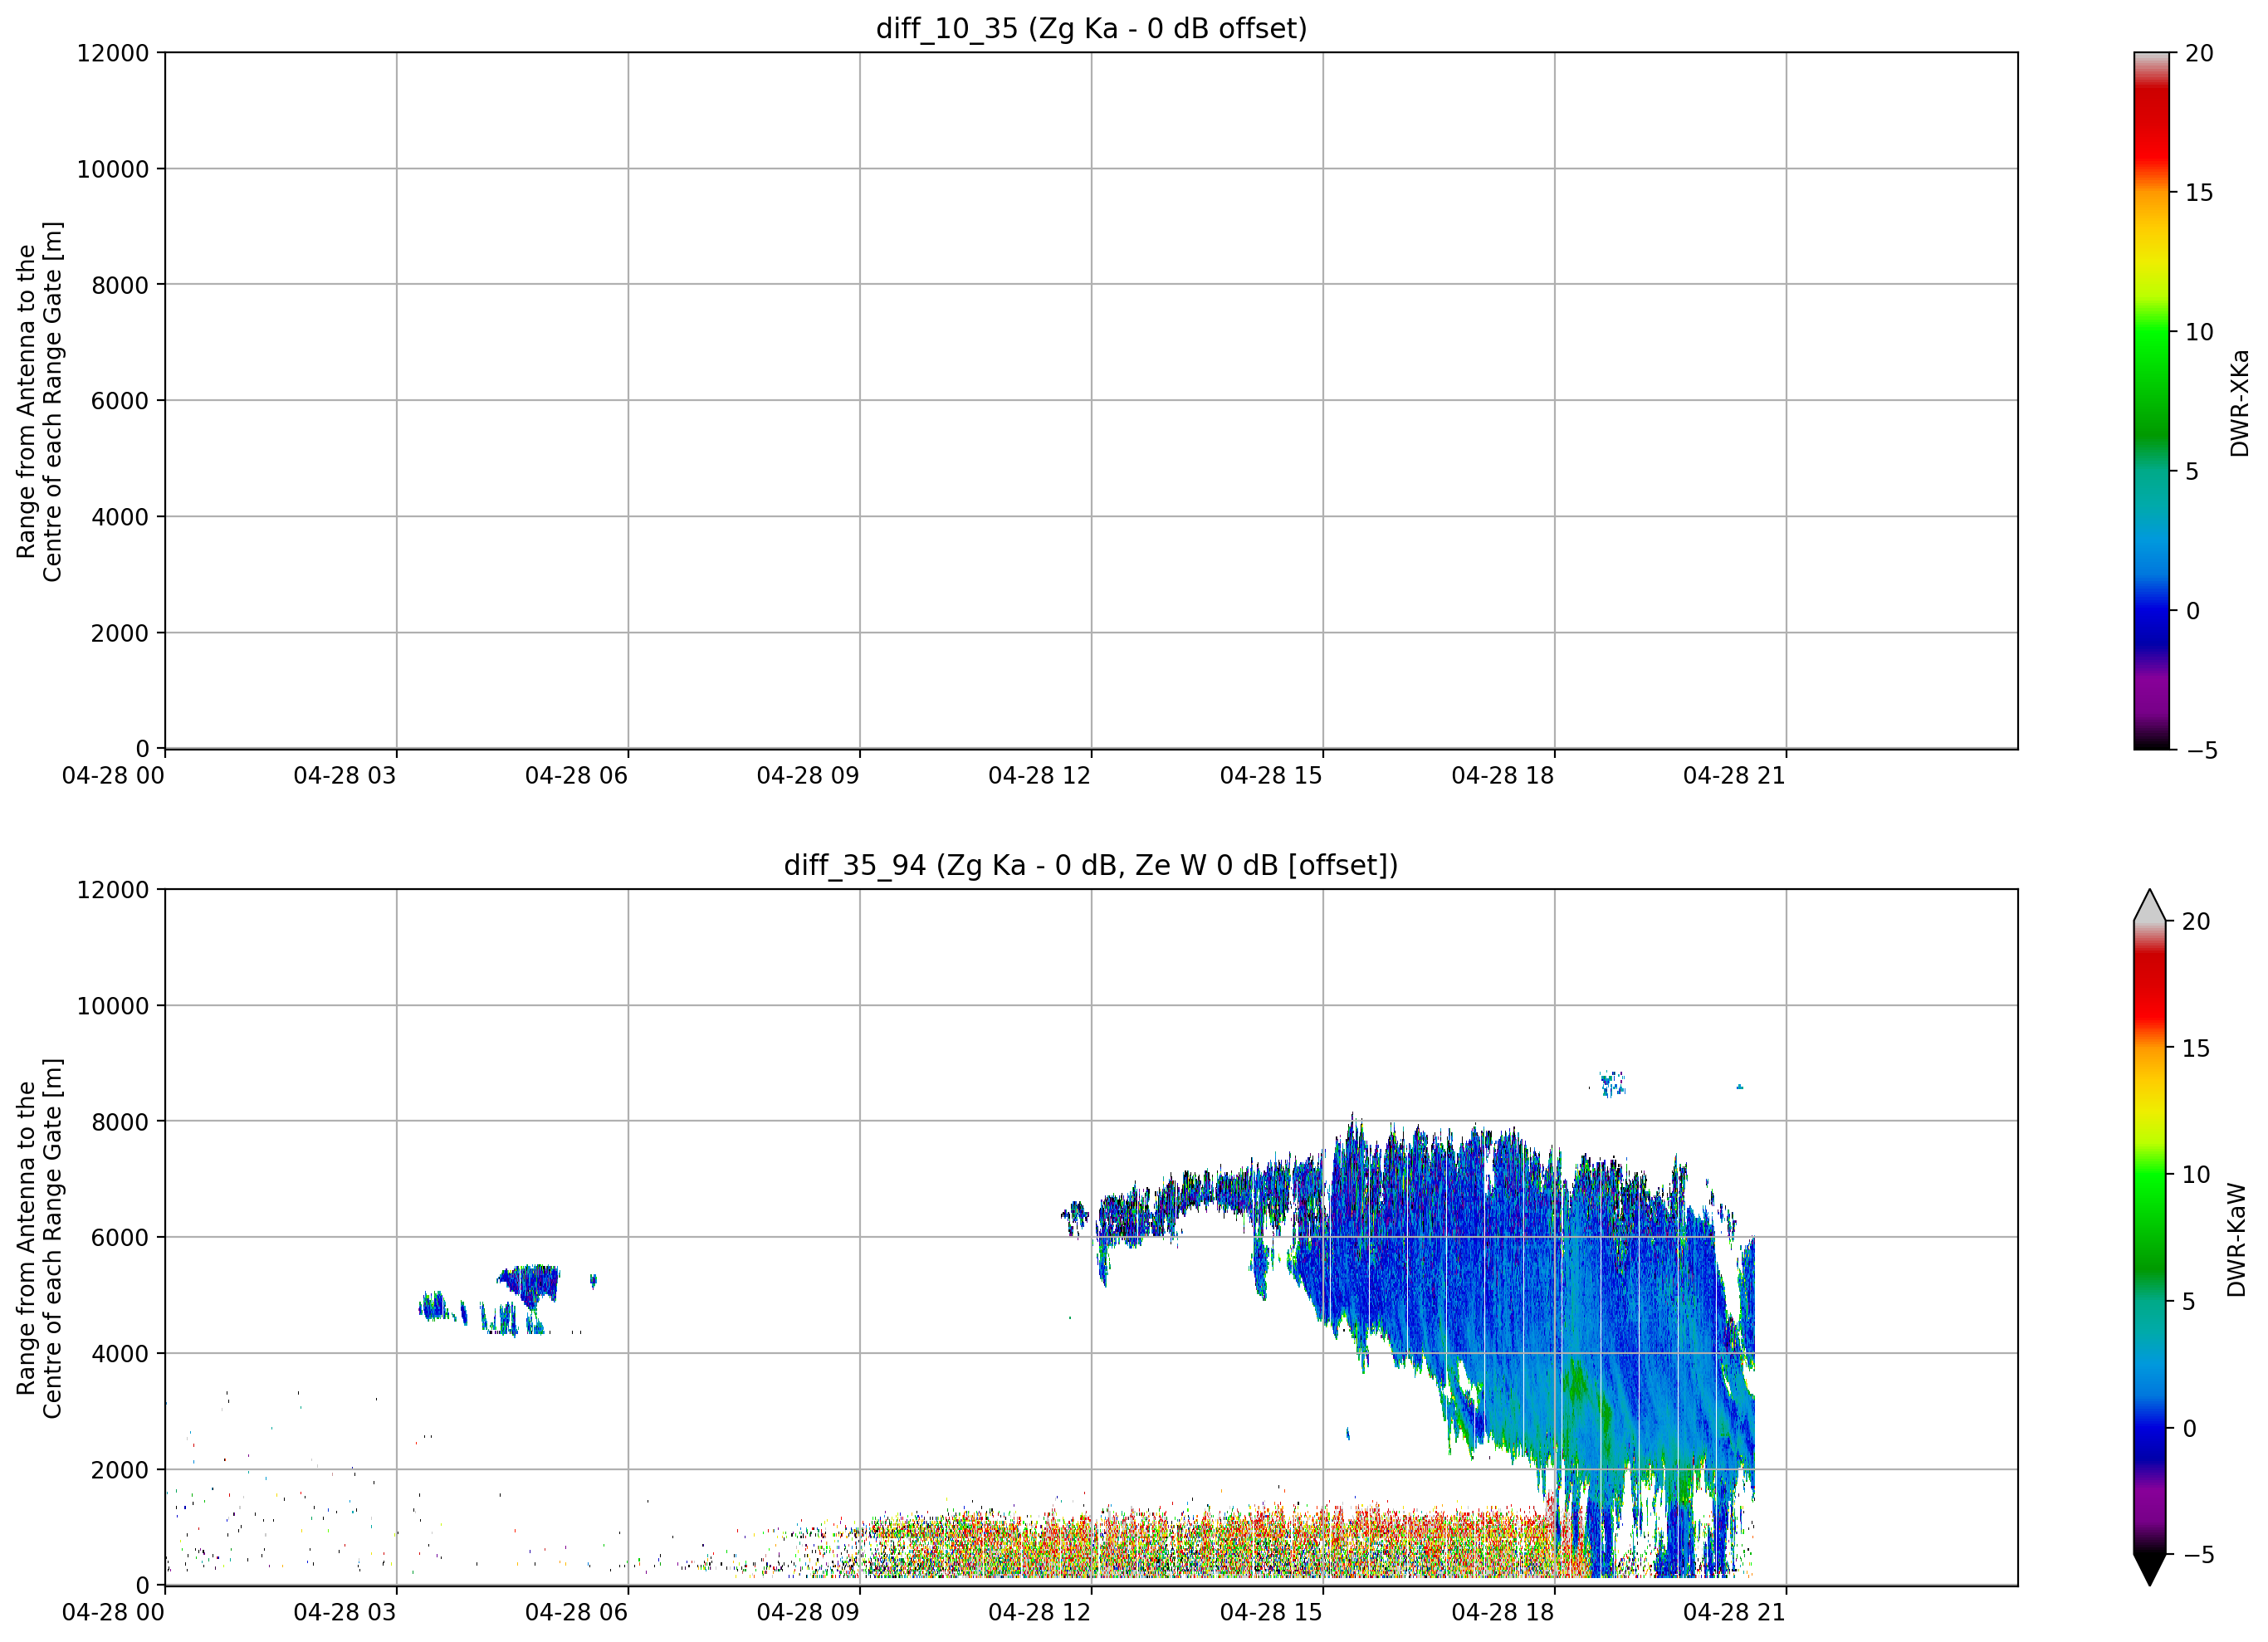Click '04-28 00' on the bottom plot's time axis
Screen dimensions: 2268x1642
[x=113, y=1613]
